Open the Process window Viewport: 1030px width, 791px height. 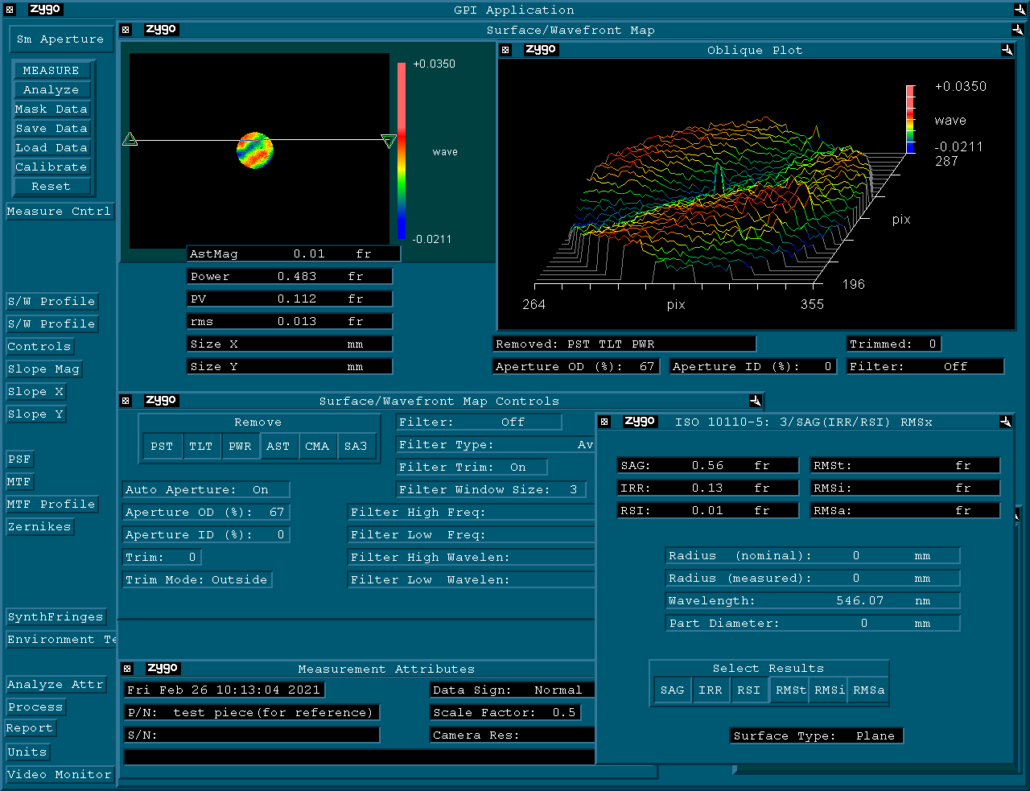35,707
